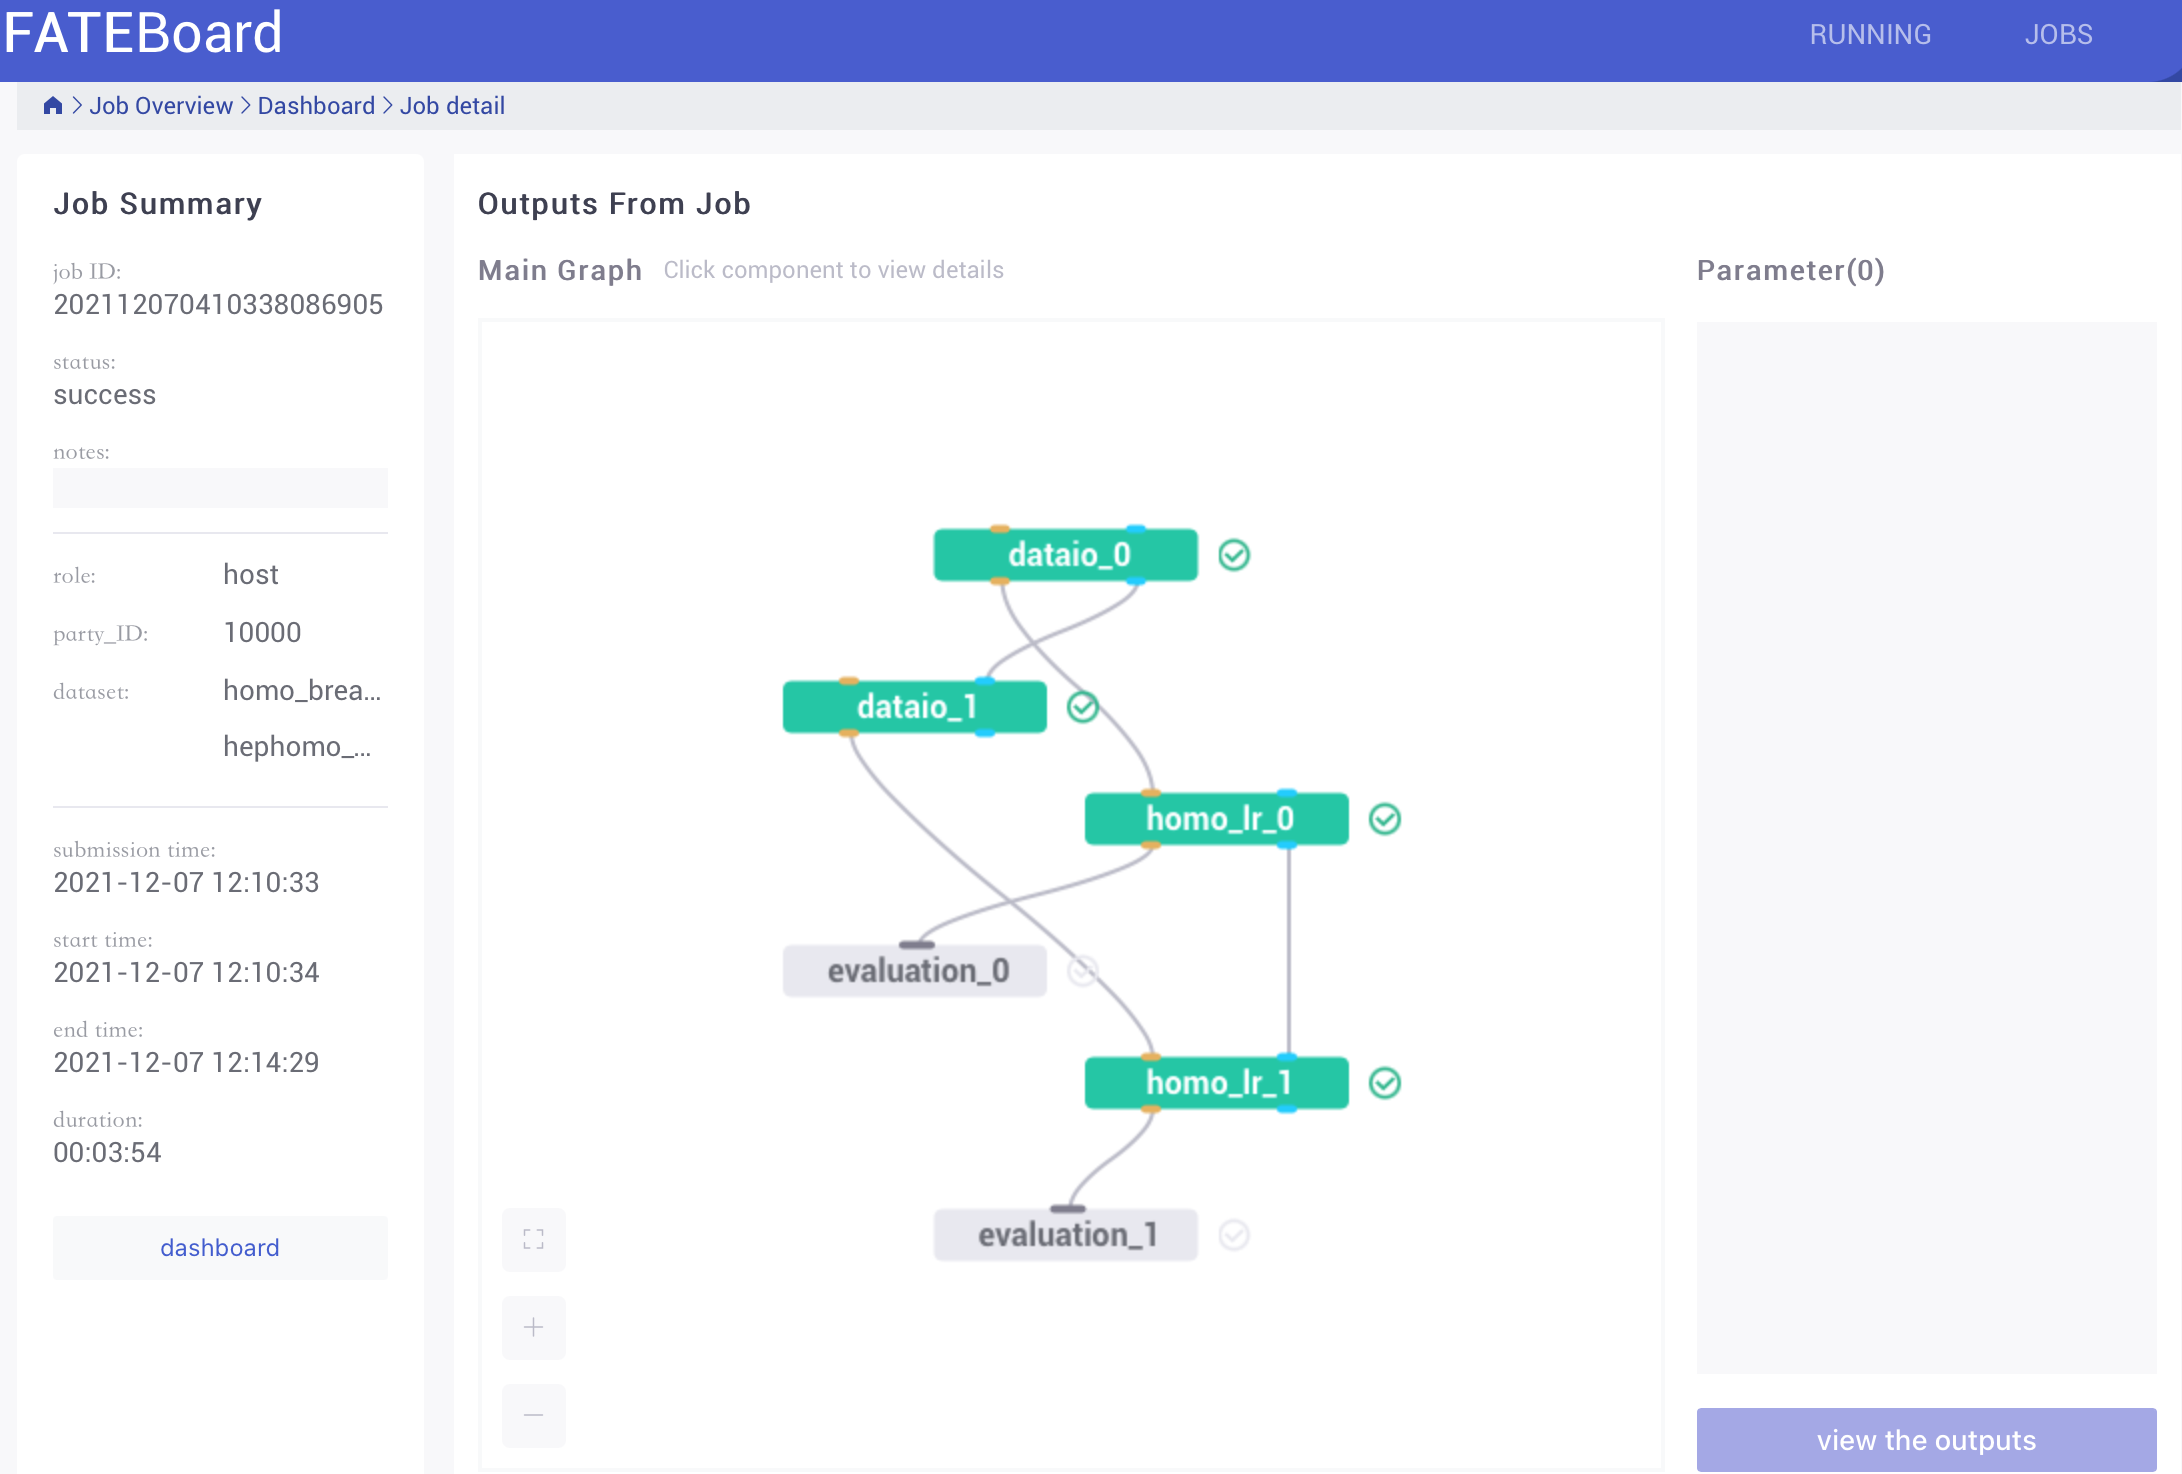The image size is (2182, 1474).
Task: Select the dataio_1 component node
Action: pyautogui.click(x=914, y=707)
